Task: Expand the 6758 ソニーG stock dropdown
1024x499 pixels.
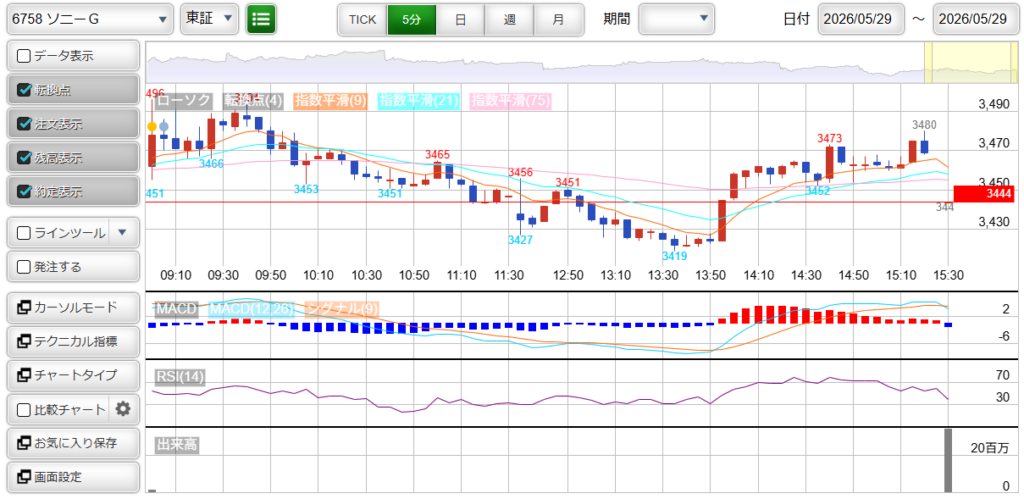Action: click(90, 20)
